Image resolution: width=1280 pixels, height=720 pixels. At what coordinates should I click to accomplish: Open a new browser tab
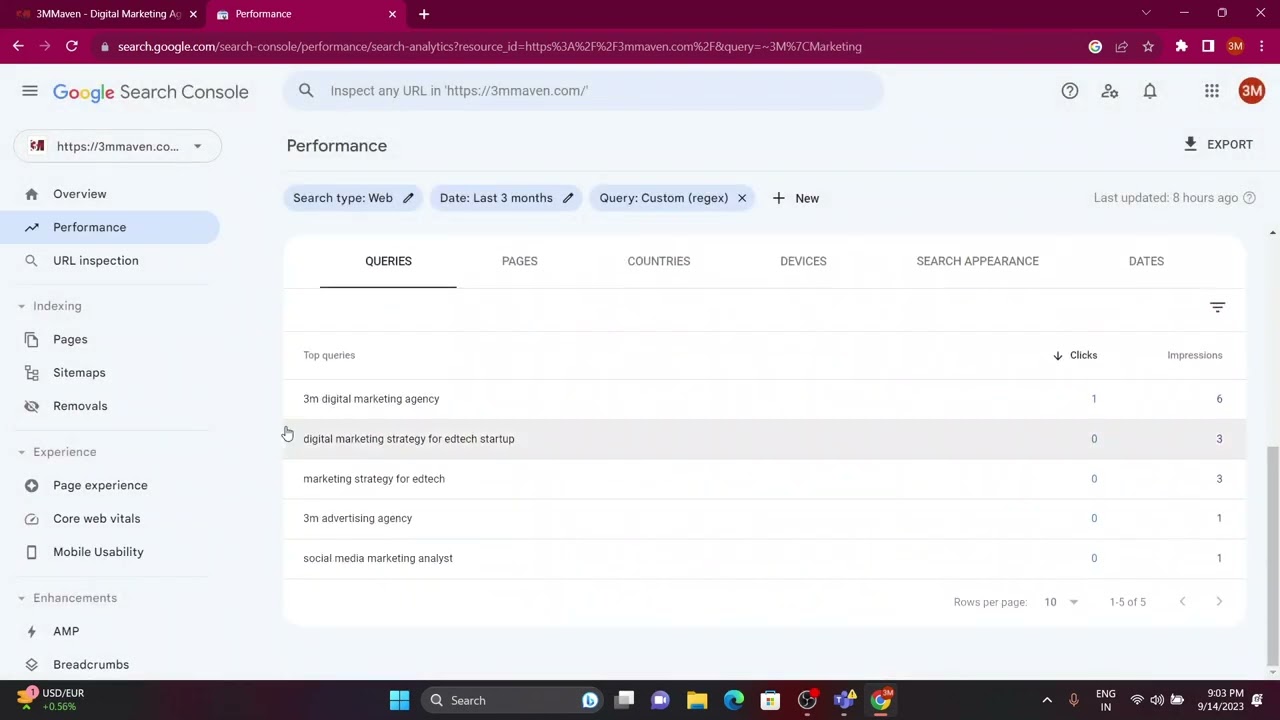pos(424,14)
